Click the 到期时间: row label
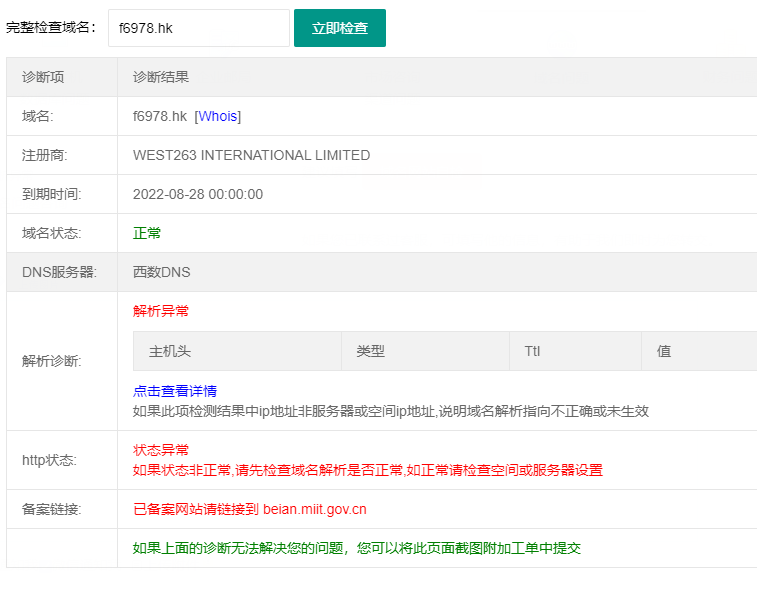This screenshot has height=596, width=757. click(52, 194)
